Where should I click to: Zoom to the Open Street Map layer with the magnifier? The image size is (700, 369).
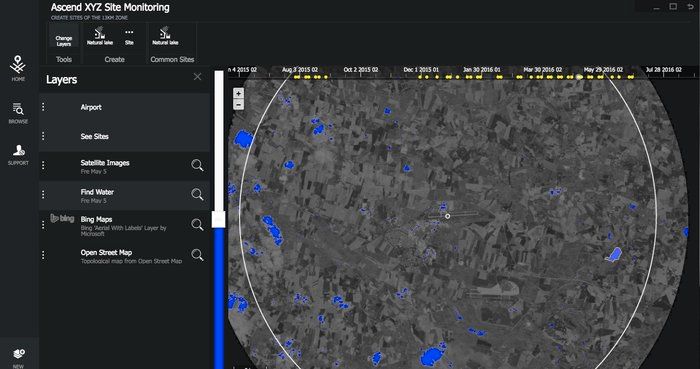click(197, 255)
